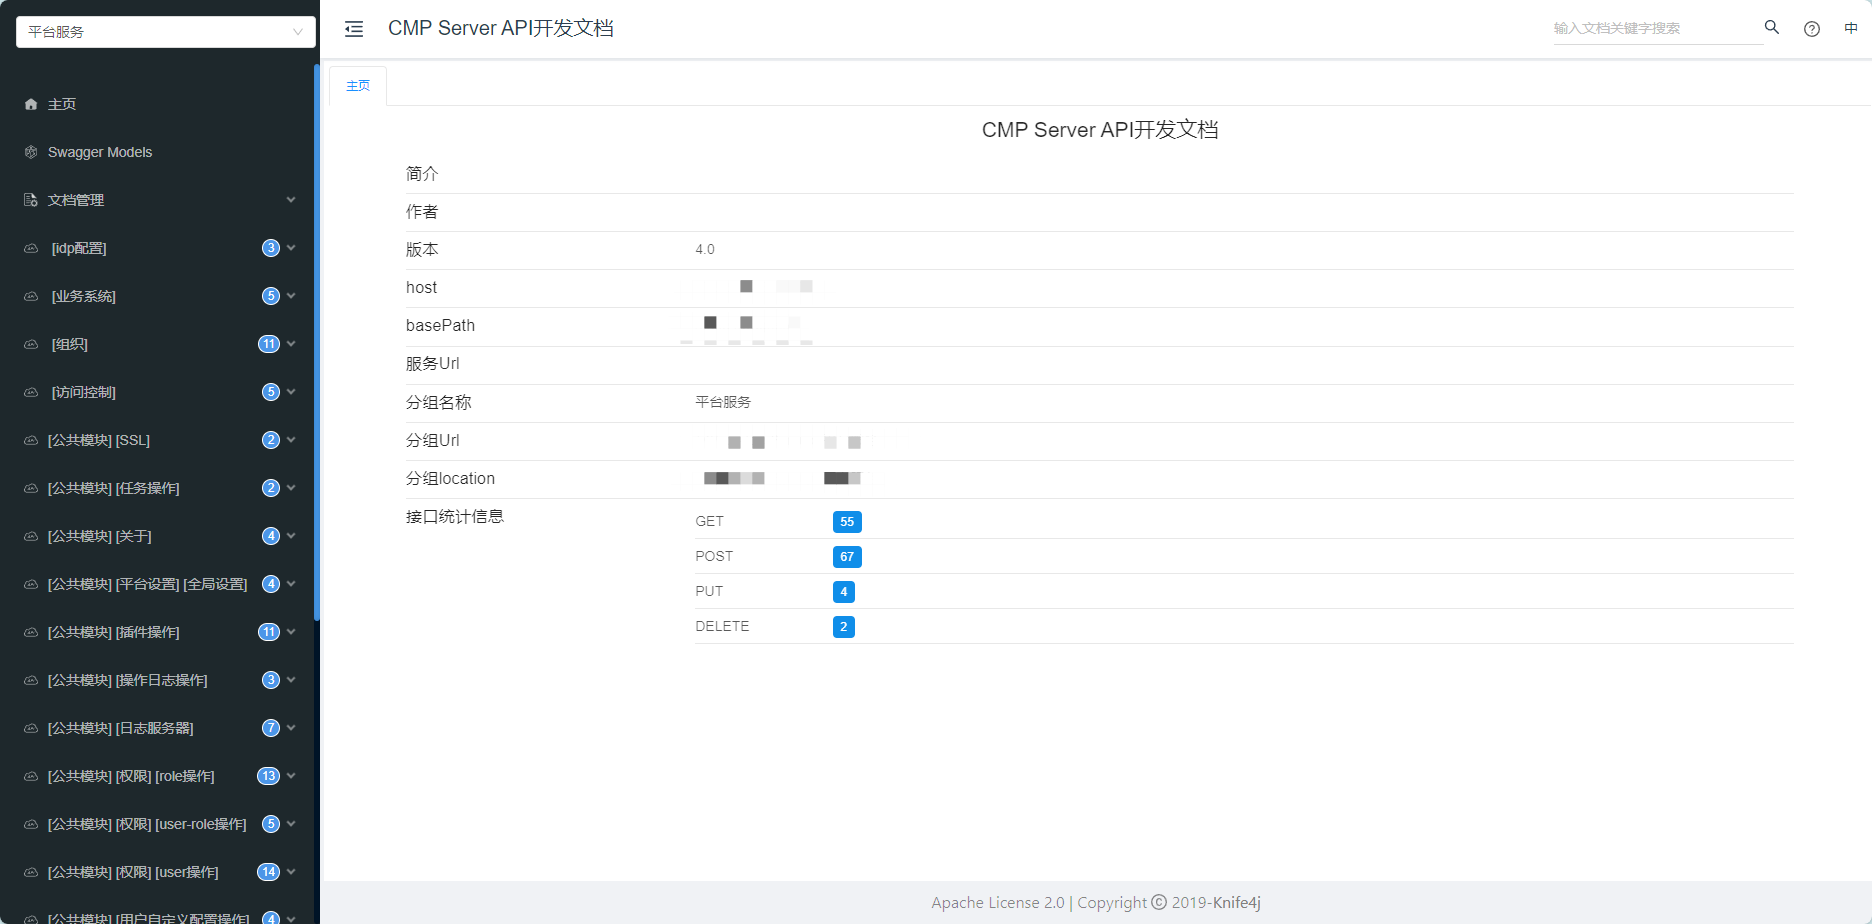Viewport: 1872px width, 924px height.
Task: Expand [公共模块] [权限] [role操作] section
Action: (131, 776)
